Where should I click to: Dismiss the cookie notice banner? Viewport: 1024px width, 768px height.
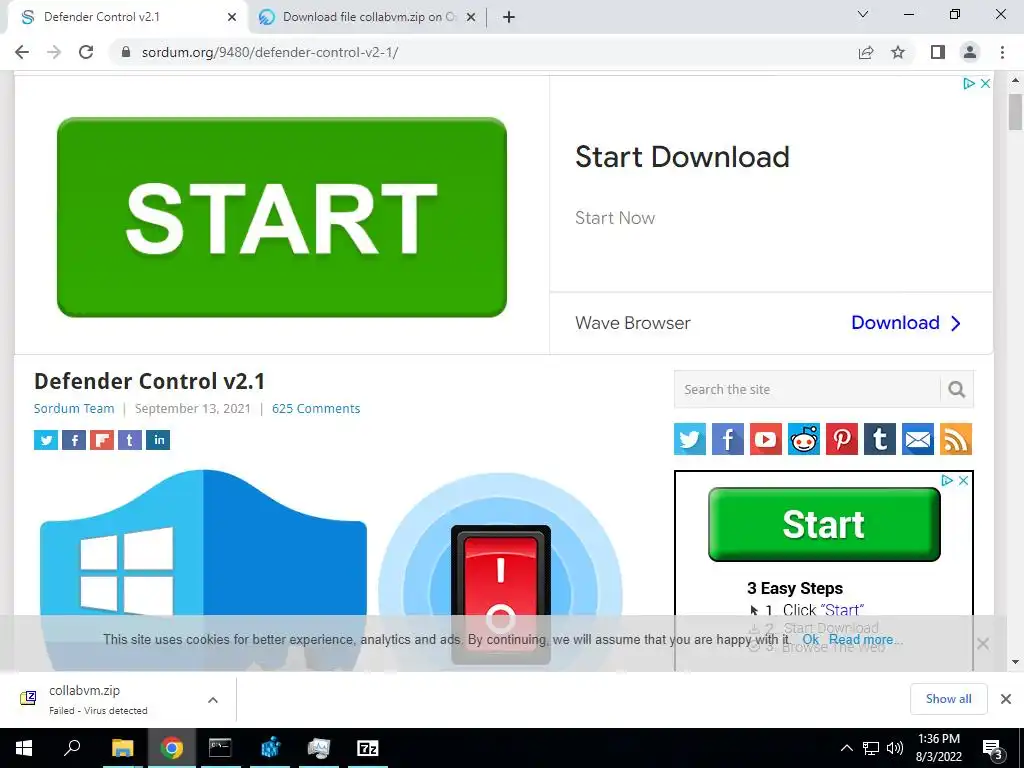pyautogui.click(x=983, y=643)
